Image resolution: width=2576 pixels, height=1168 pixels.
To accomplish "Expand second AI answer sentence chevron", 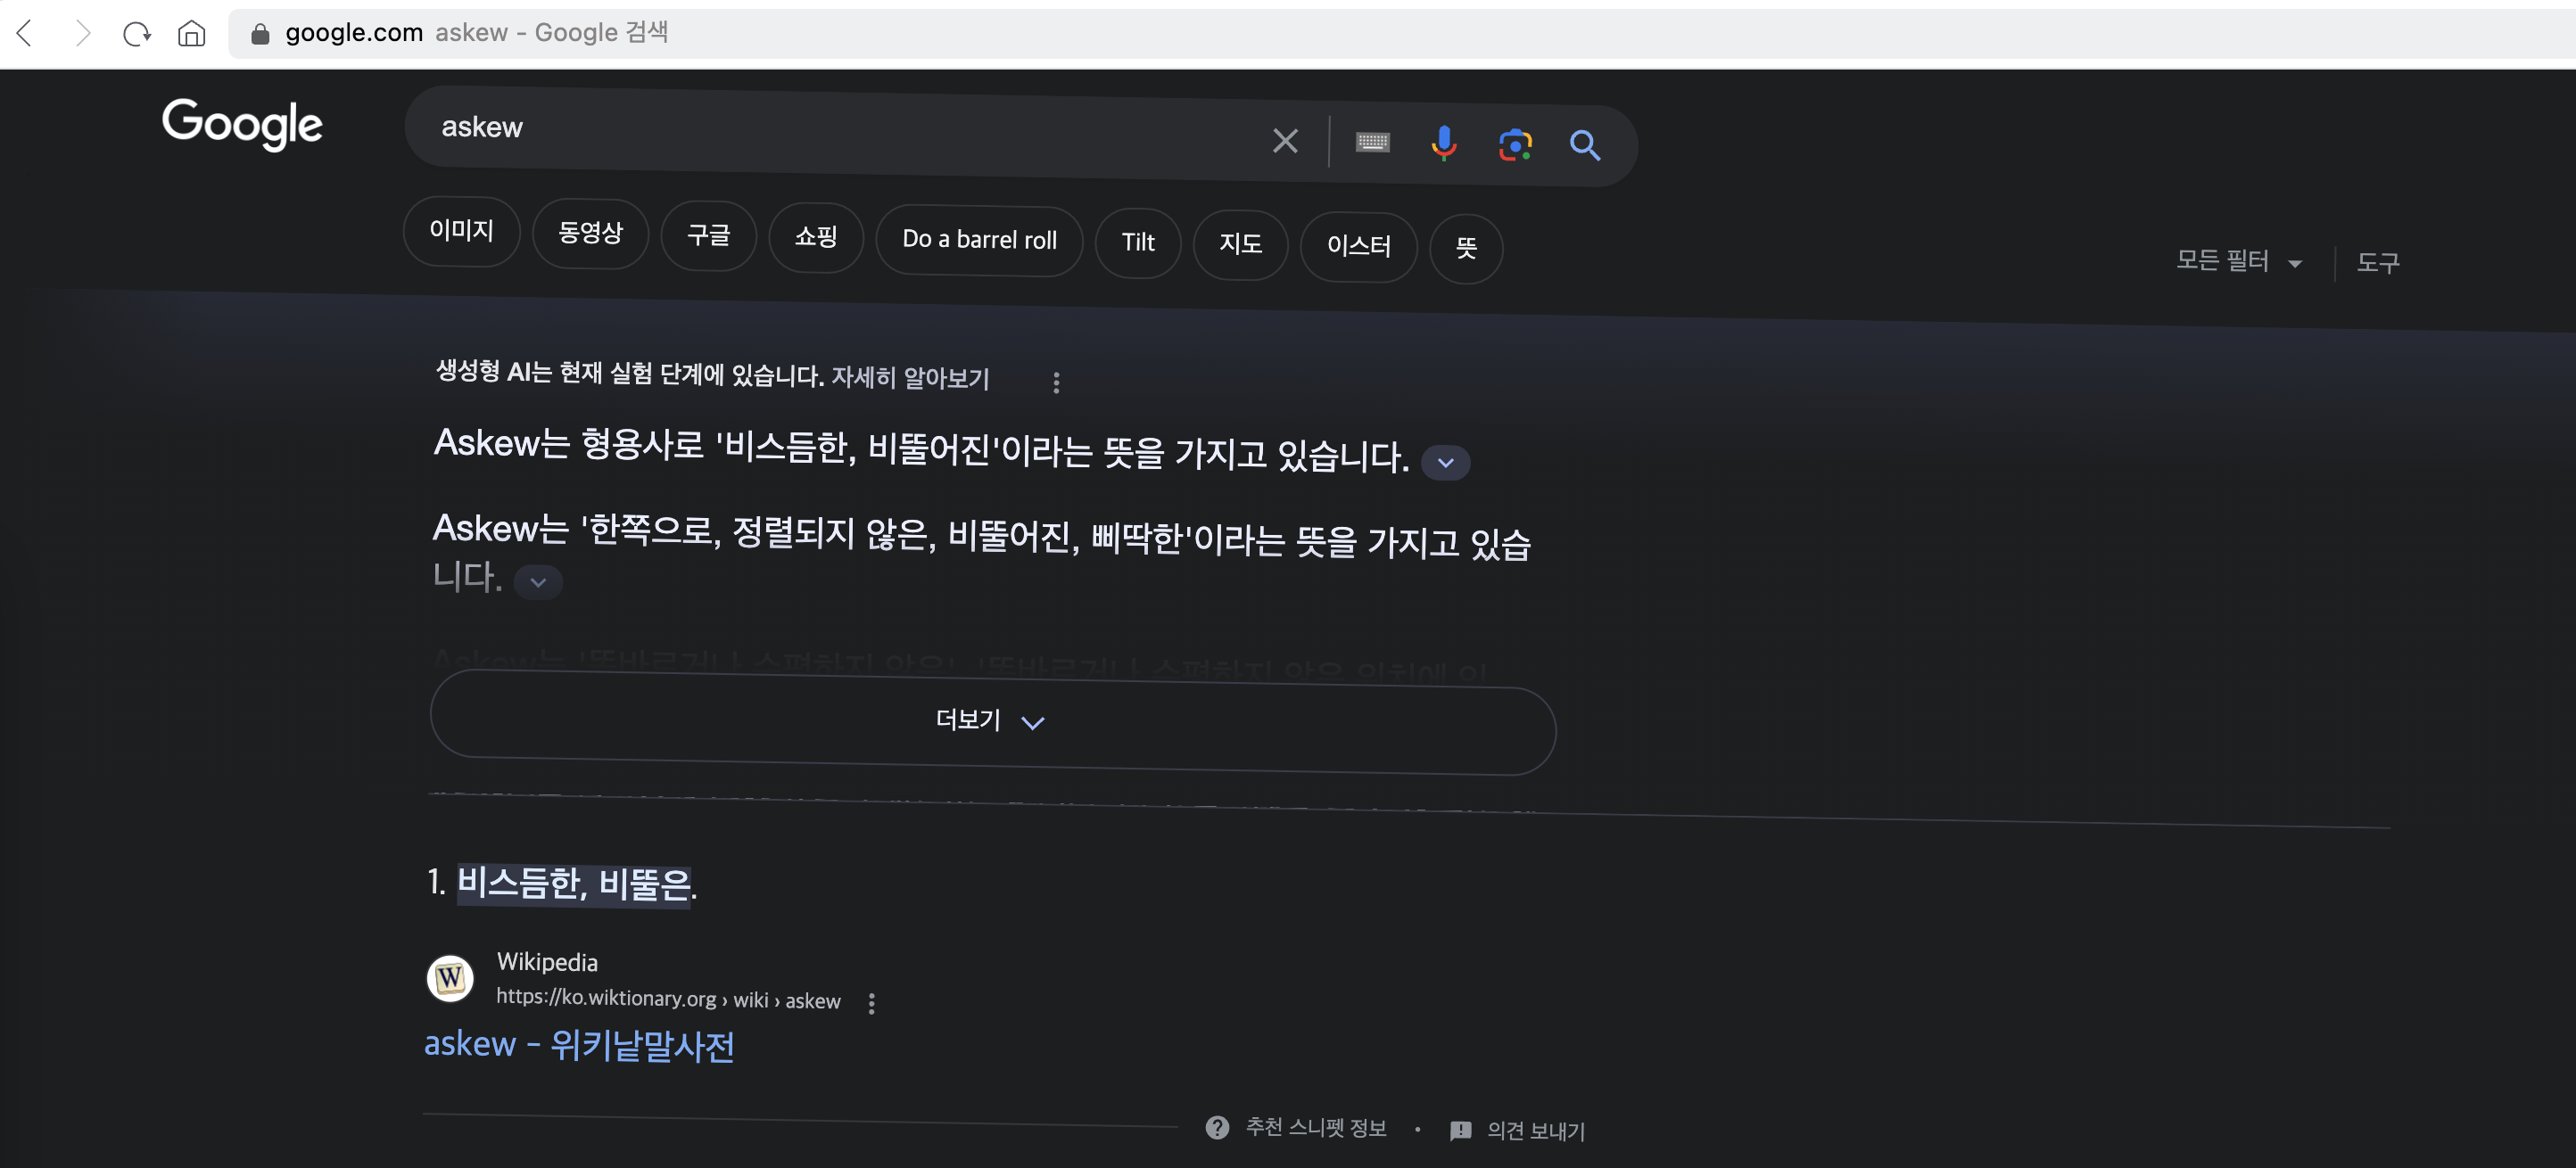I will point(538,581).
